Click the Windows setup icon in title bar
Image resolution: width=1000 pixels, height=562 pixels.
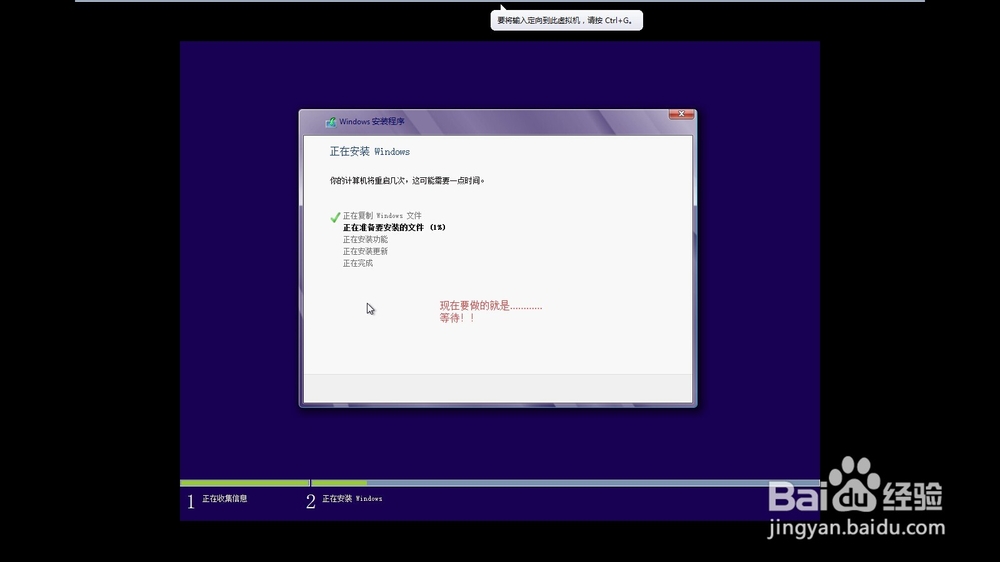(x=330, y=122)
